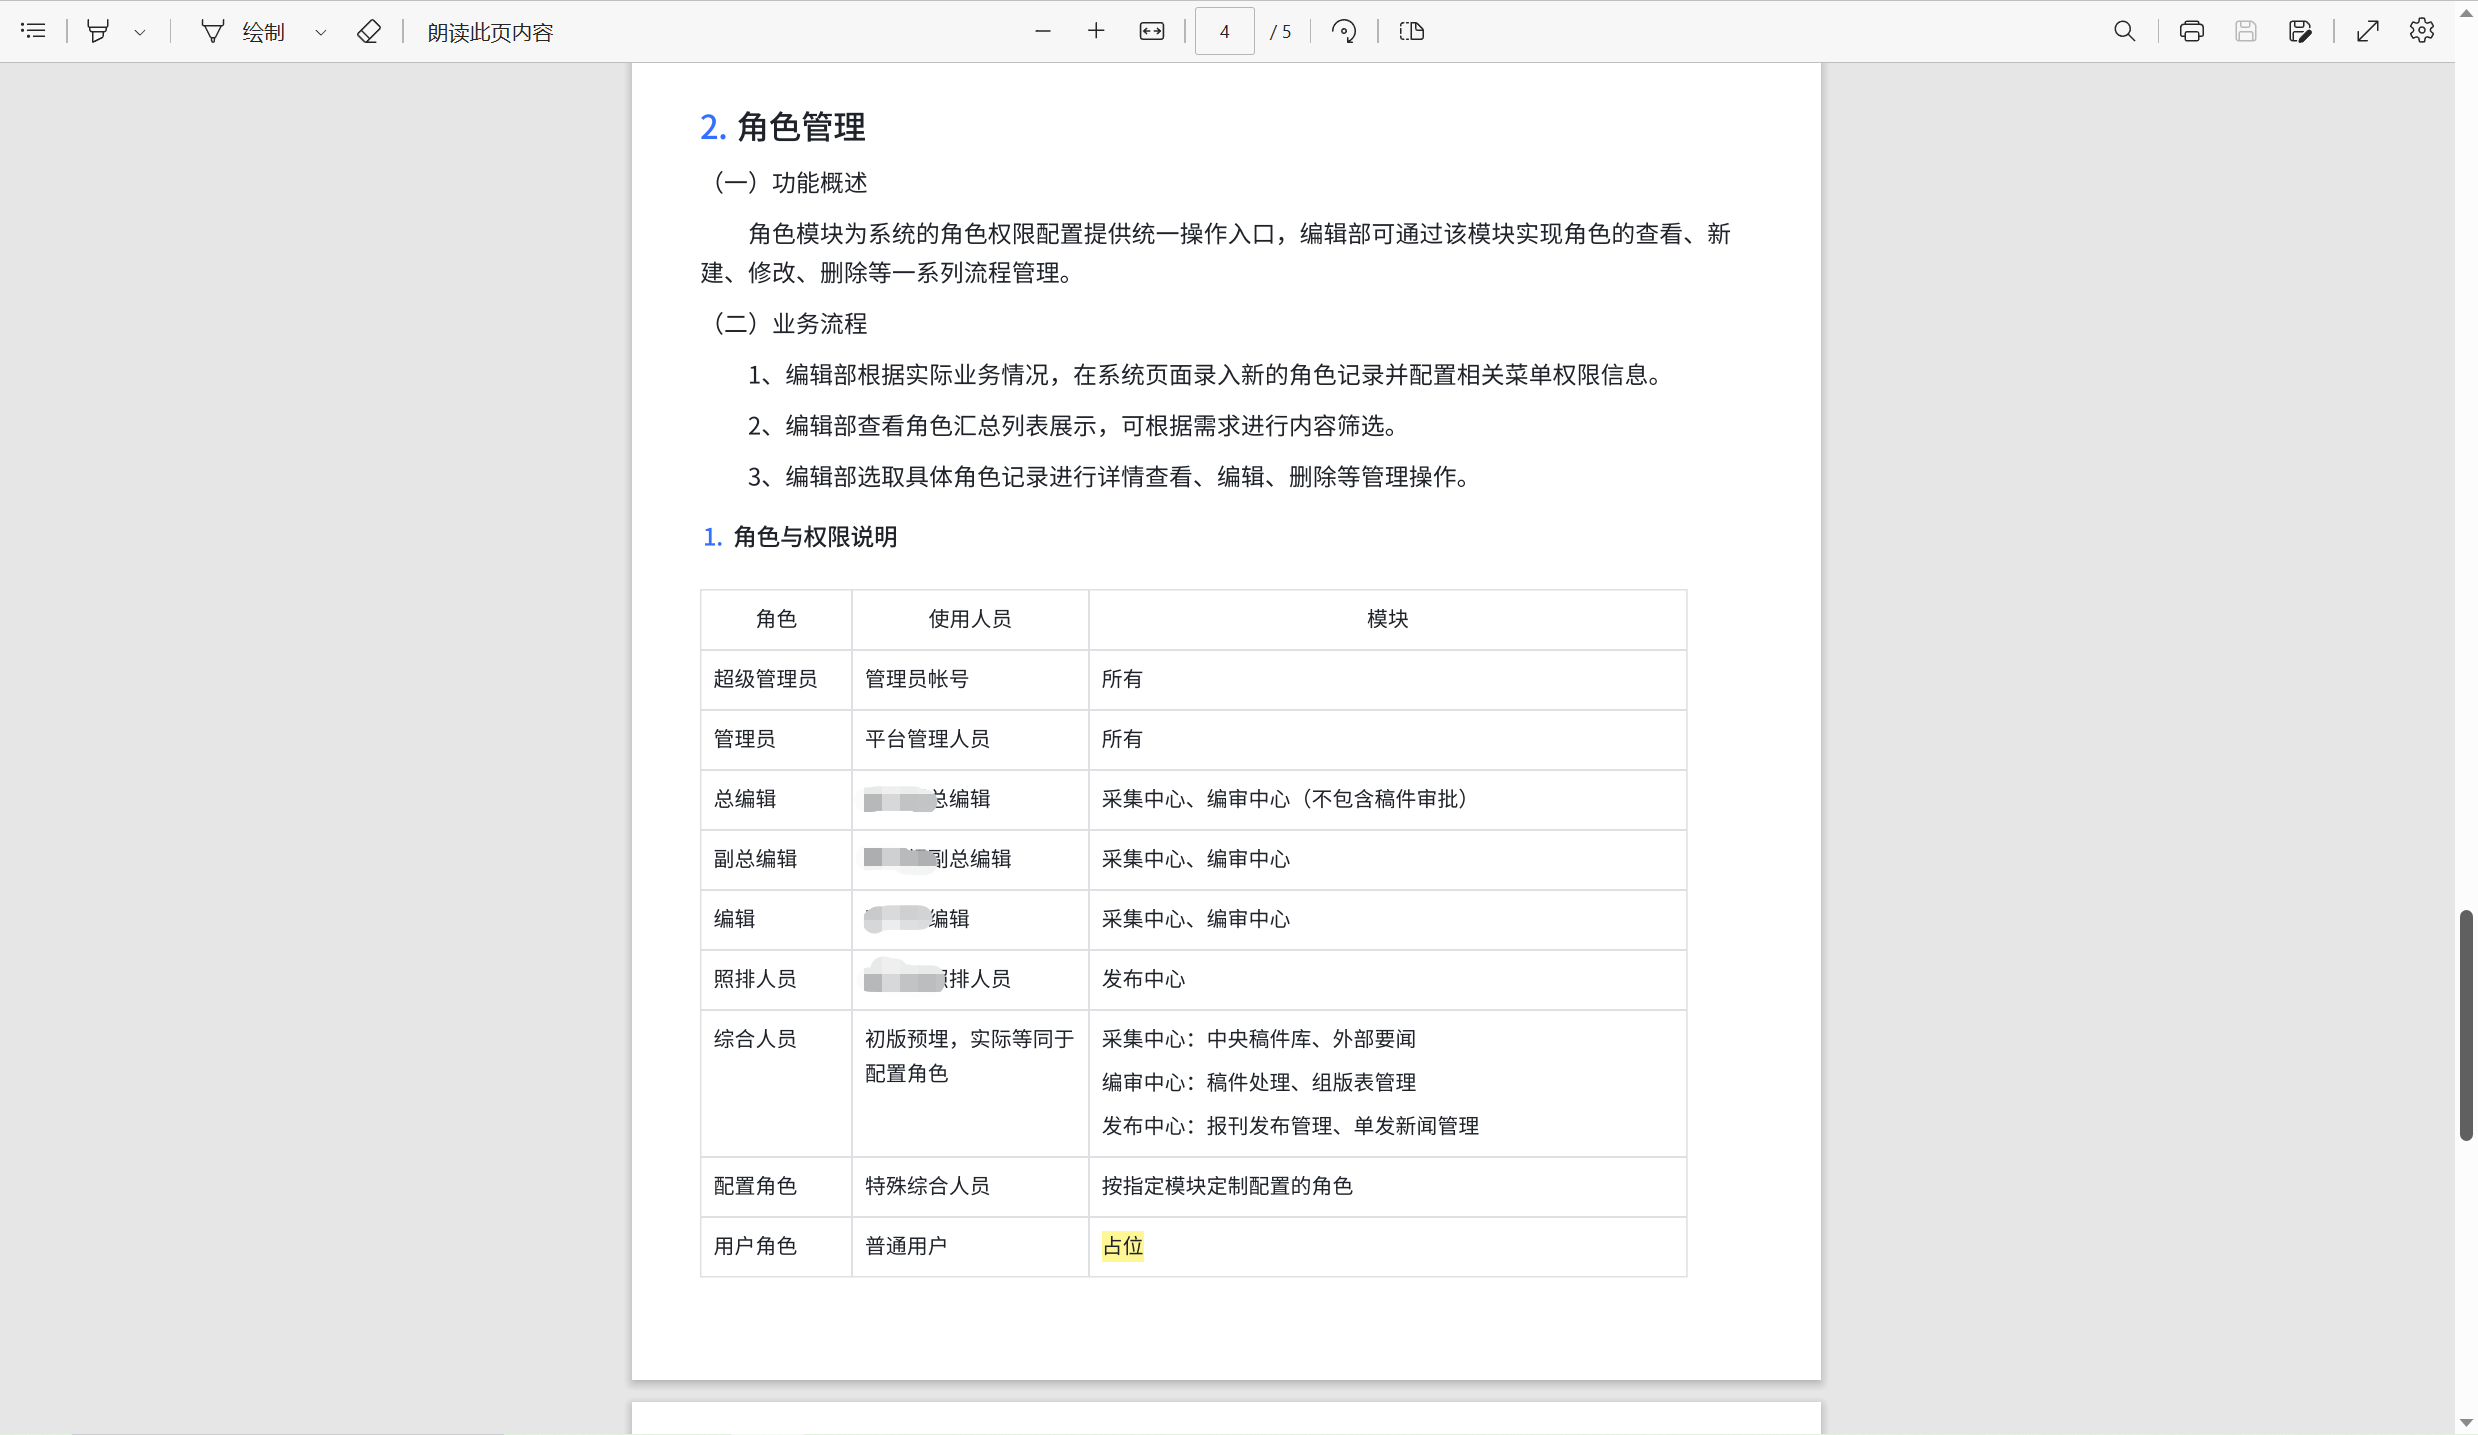The height and width of the screenshot is (1435, 2478).
Task: Open the PDF viewer settings gear
Action: 2421,31
